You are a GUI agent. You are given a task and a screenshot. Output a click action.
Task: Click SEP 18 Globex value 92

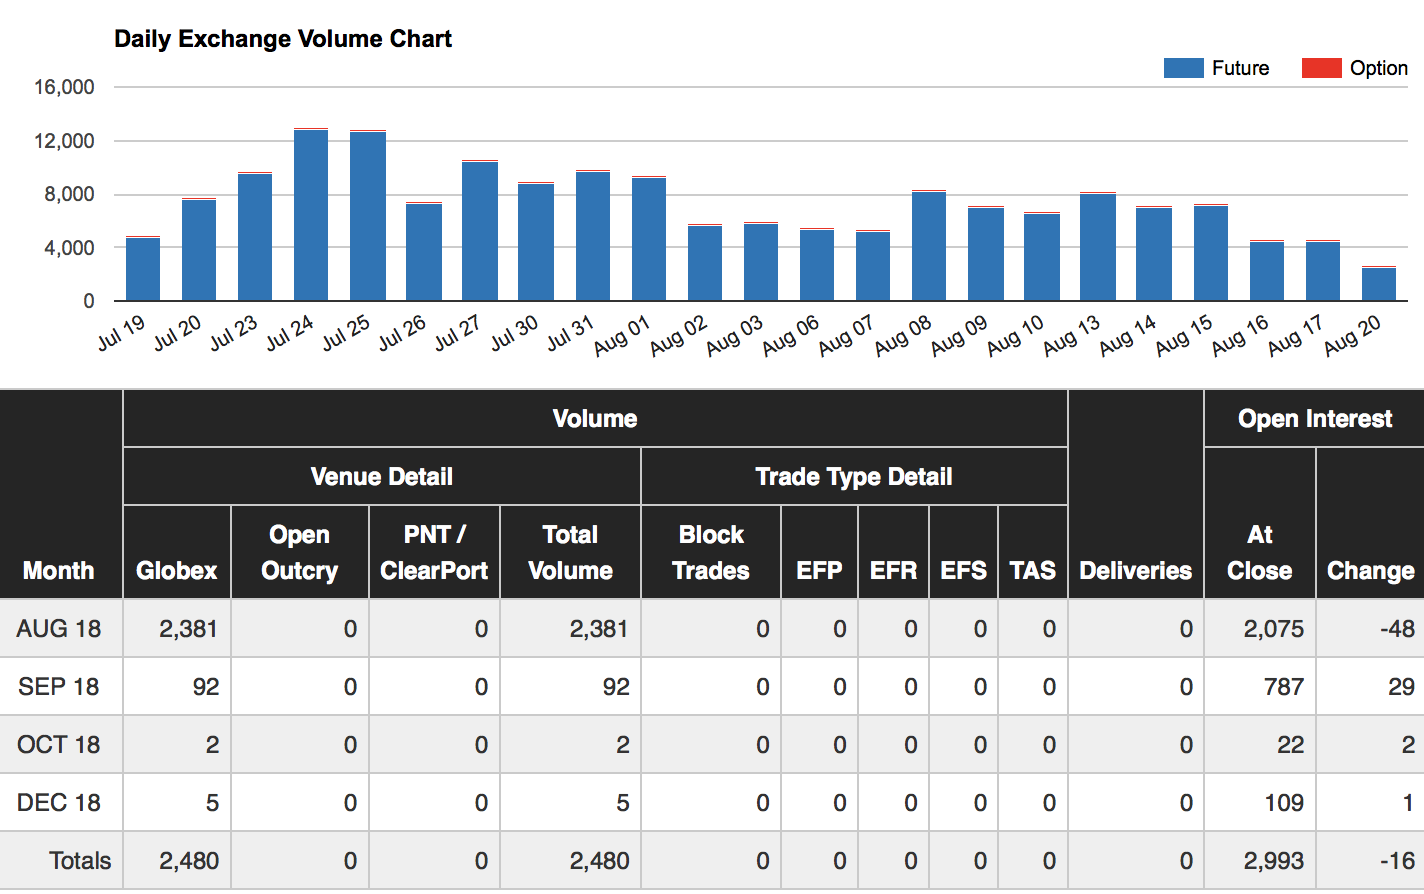pos(206,687)
